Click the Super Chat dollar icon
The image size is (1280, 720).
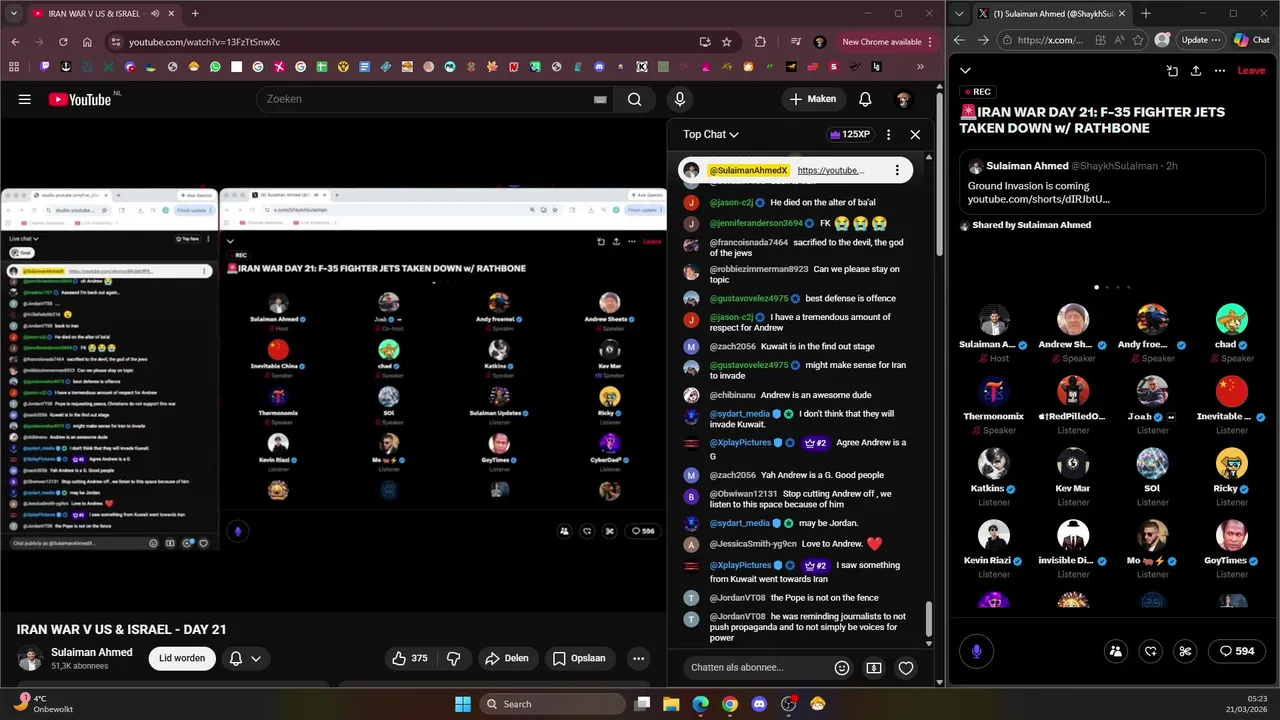pos(874,668)
